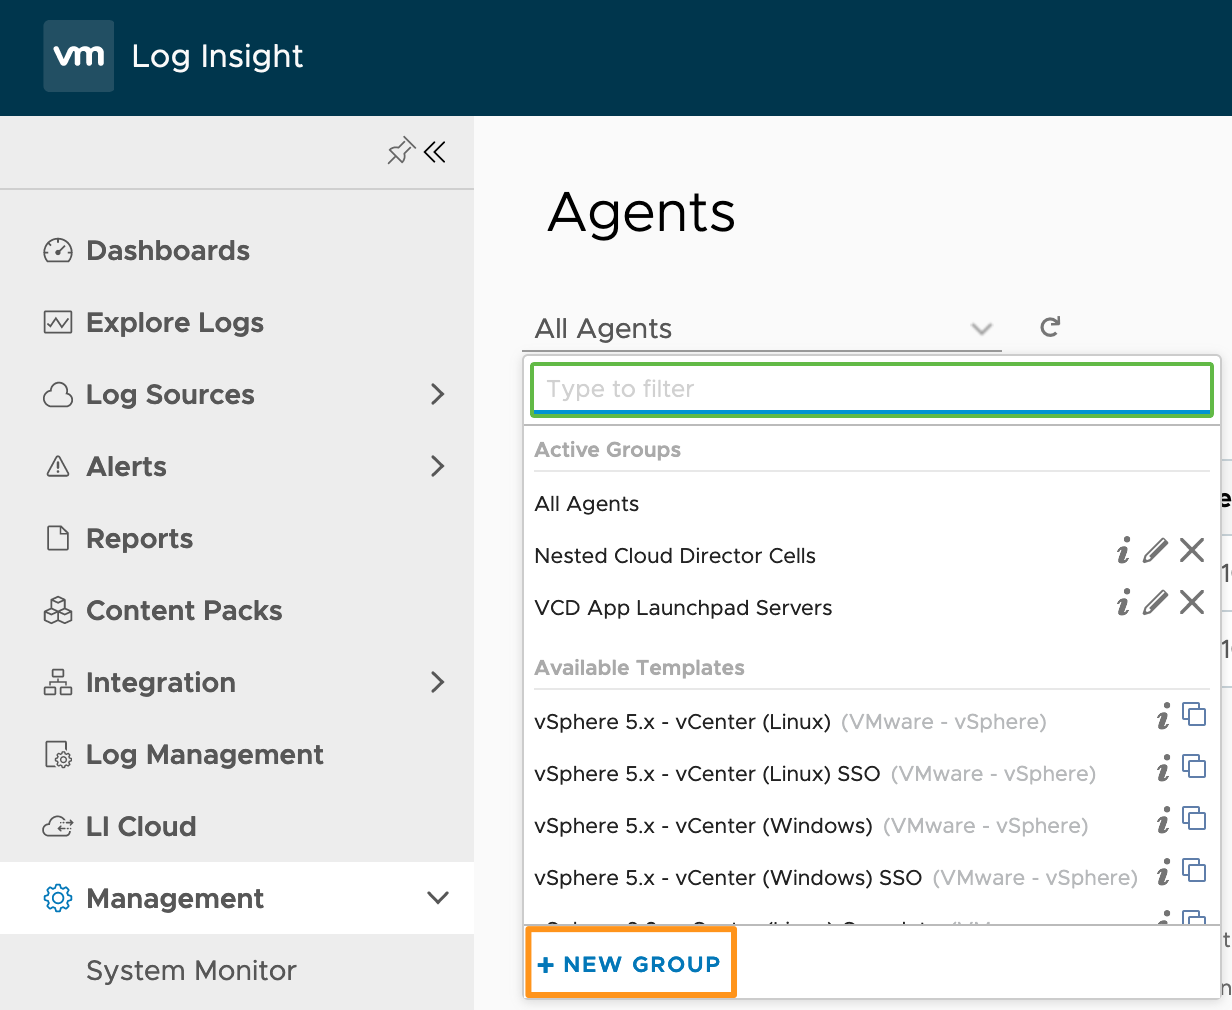Show info for vCenter (Linux) template
Screen dimensions: 1232x1010
pos(1163,716)
